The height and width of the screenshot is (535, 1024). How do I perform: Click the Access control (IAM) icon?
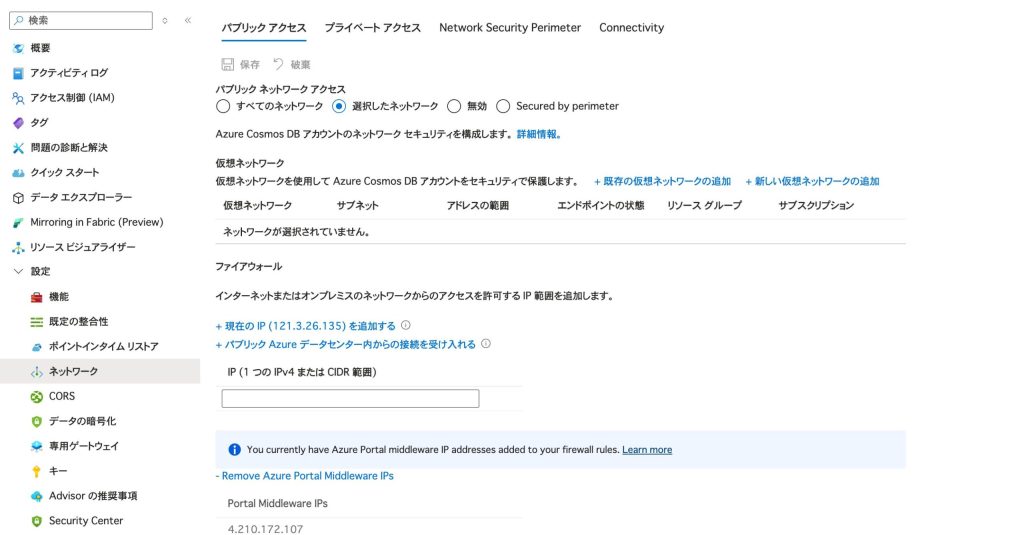(x=18, y=98)
